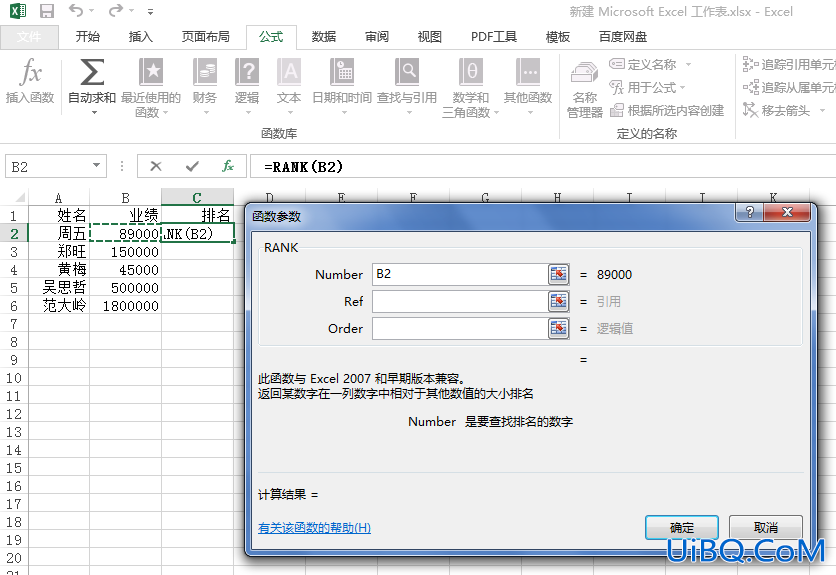Click Trace Dependents (追踪从属单元格)
Image resolution: width=836 pixels, height=575 pixels.
point(789,87)
